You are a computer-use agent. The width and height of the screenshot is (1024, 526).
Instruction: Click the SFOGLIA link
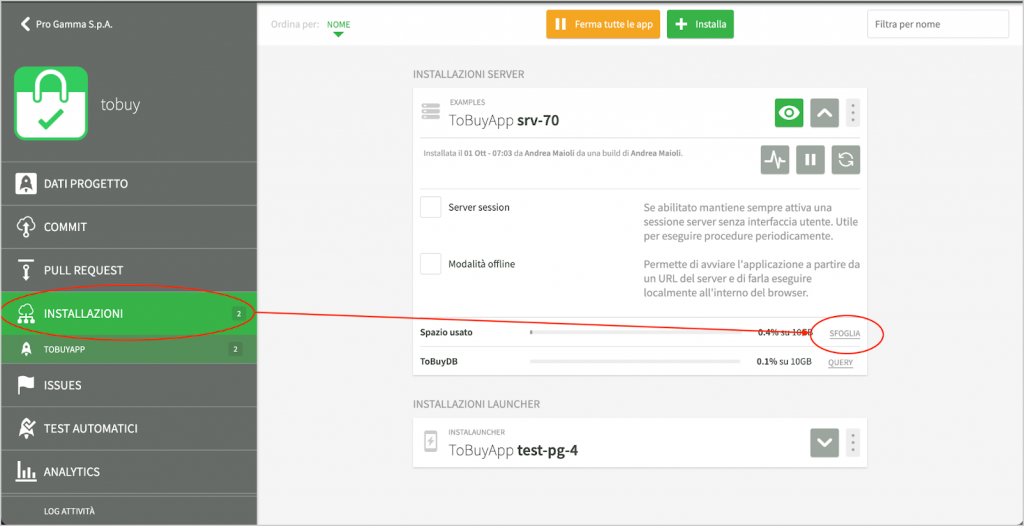pos(845,334)
